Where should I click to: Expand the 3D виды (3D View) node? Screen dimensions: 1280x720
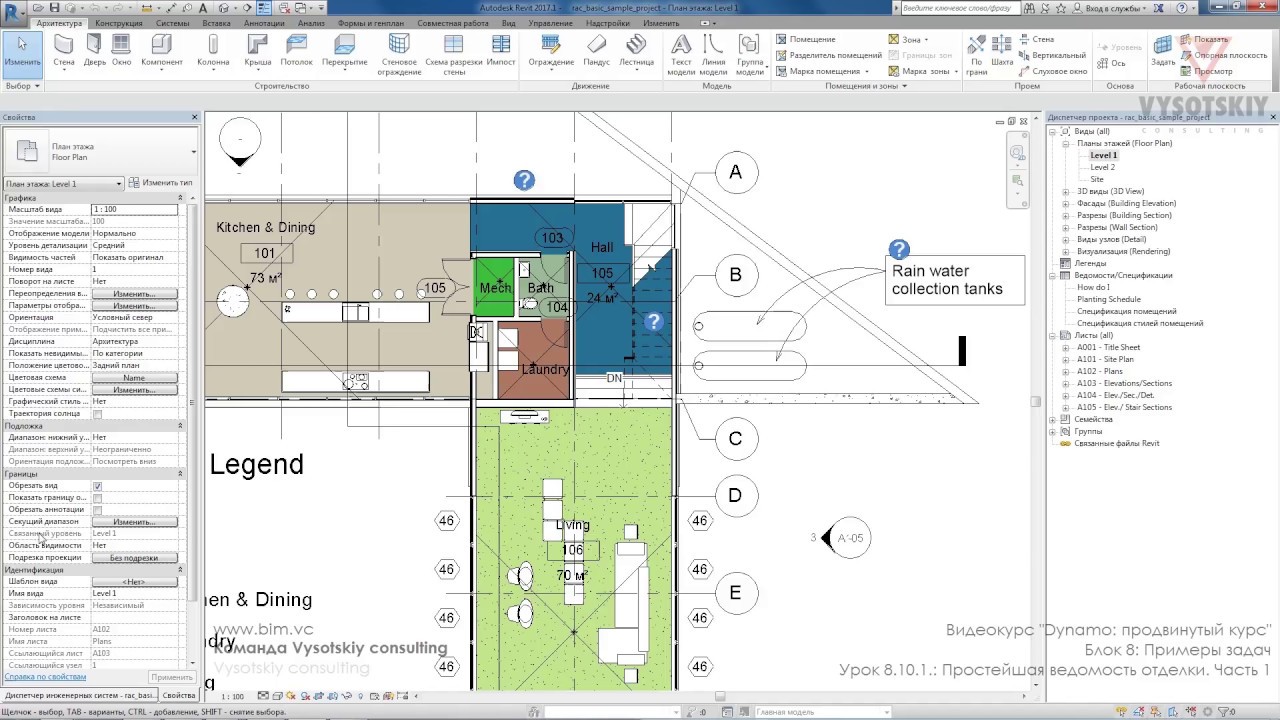pyautogui.click(x=1066, y=191)
